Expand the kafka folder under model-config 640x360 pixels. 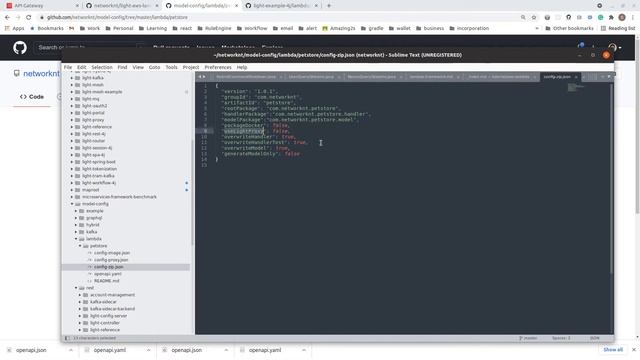pyautogui.click(x=76, y=232)
